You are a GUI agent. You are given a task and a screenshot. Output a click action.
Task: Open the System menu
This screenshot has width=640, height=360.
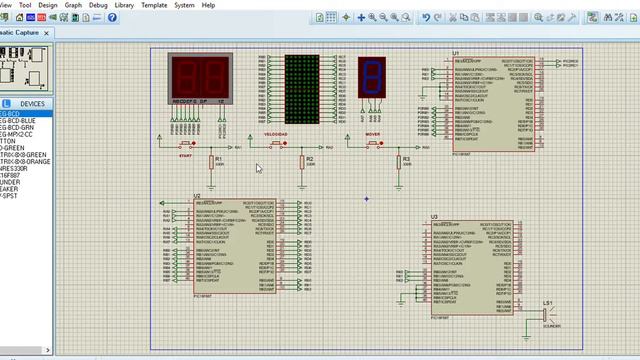click(184, 5)
